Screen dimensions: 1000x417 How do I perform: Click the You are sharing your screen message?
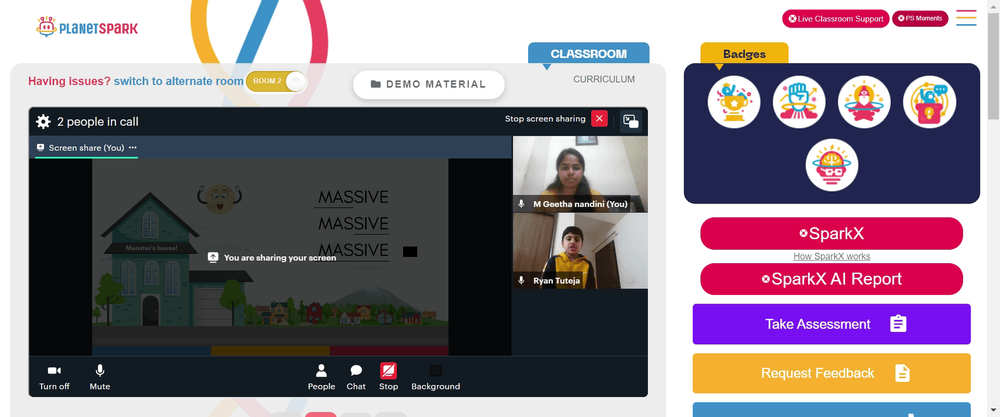click(272, 258)
